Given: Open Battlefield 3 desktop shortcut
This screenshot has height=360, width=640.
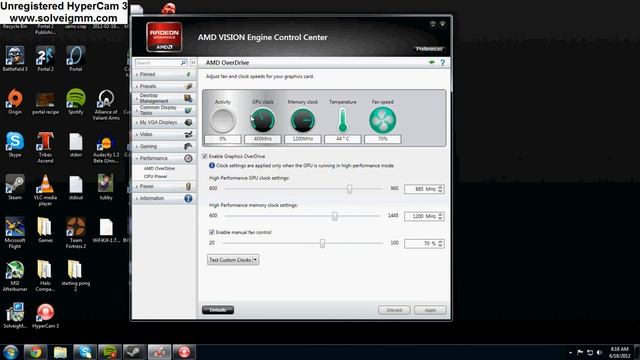Looking at the screenshot, I should [x=15, y=59].
